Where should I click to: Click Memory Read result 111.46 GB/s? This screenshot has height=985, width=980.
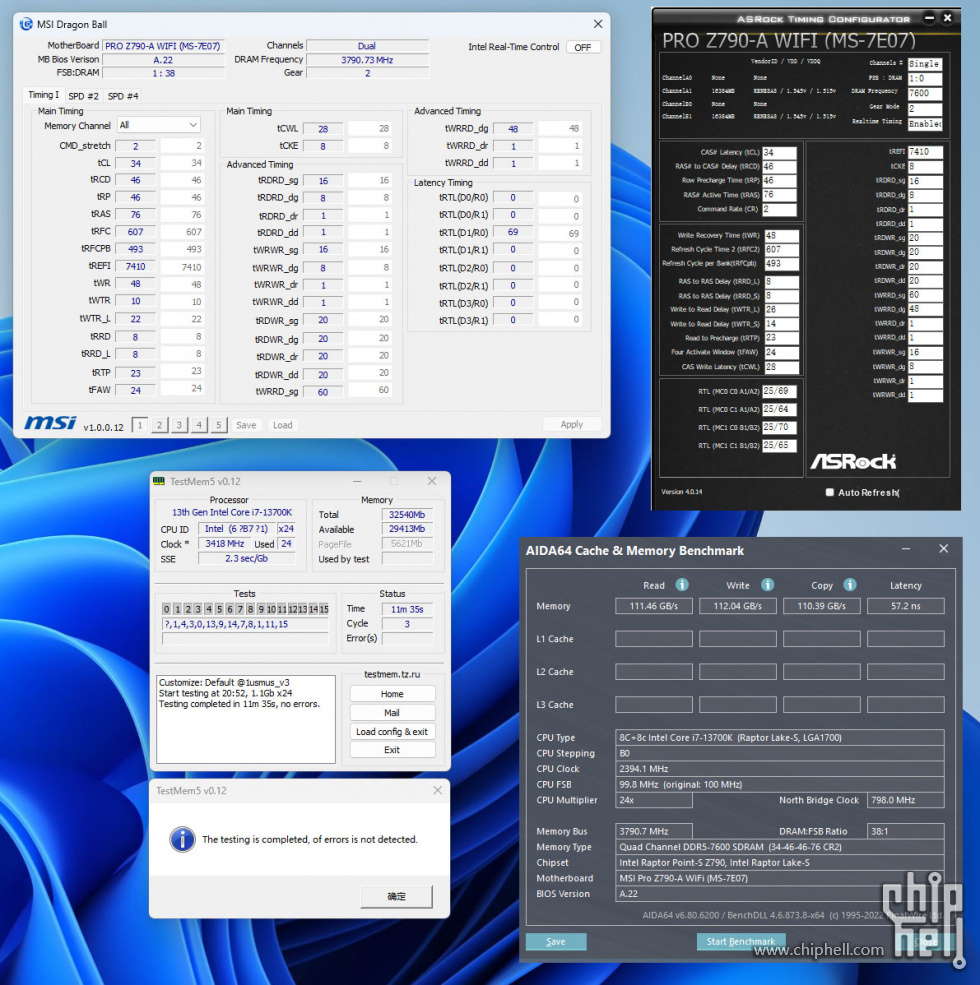(654, 606)
